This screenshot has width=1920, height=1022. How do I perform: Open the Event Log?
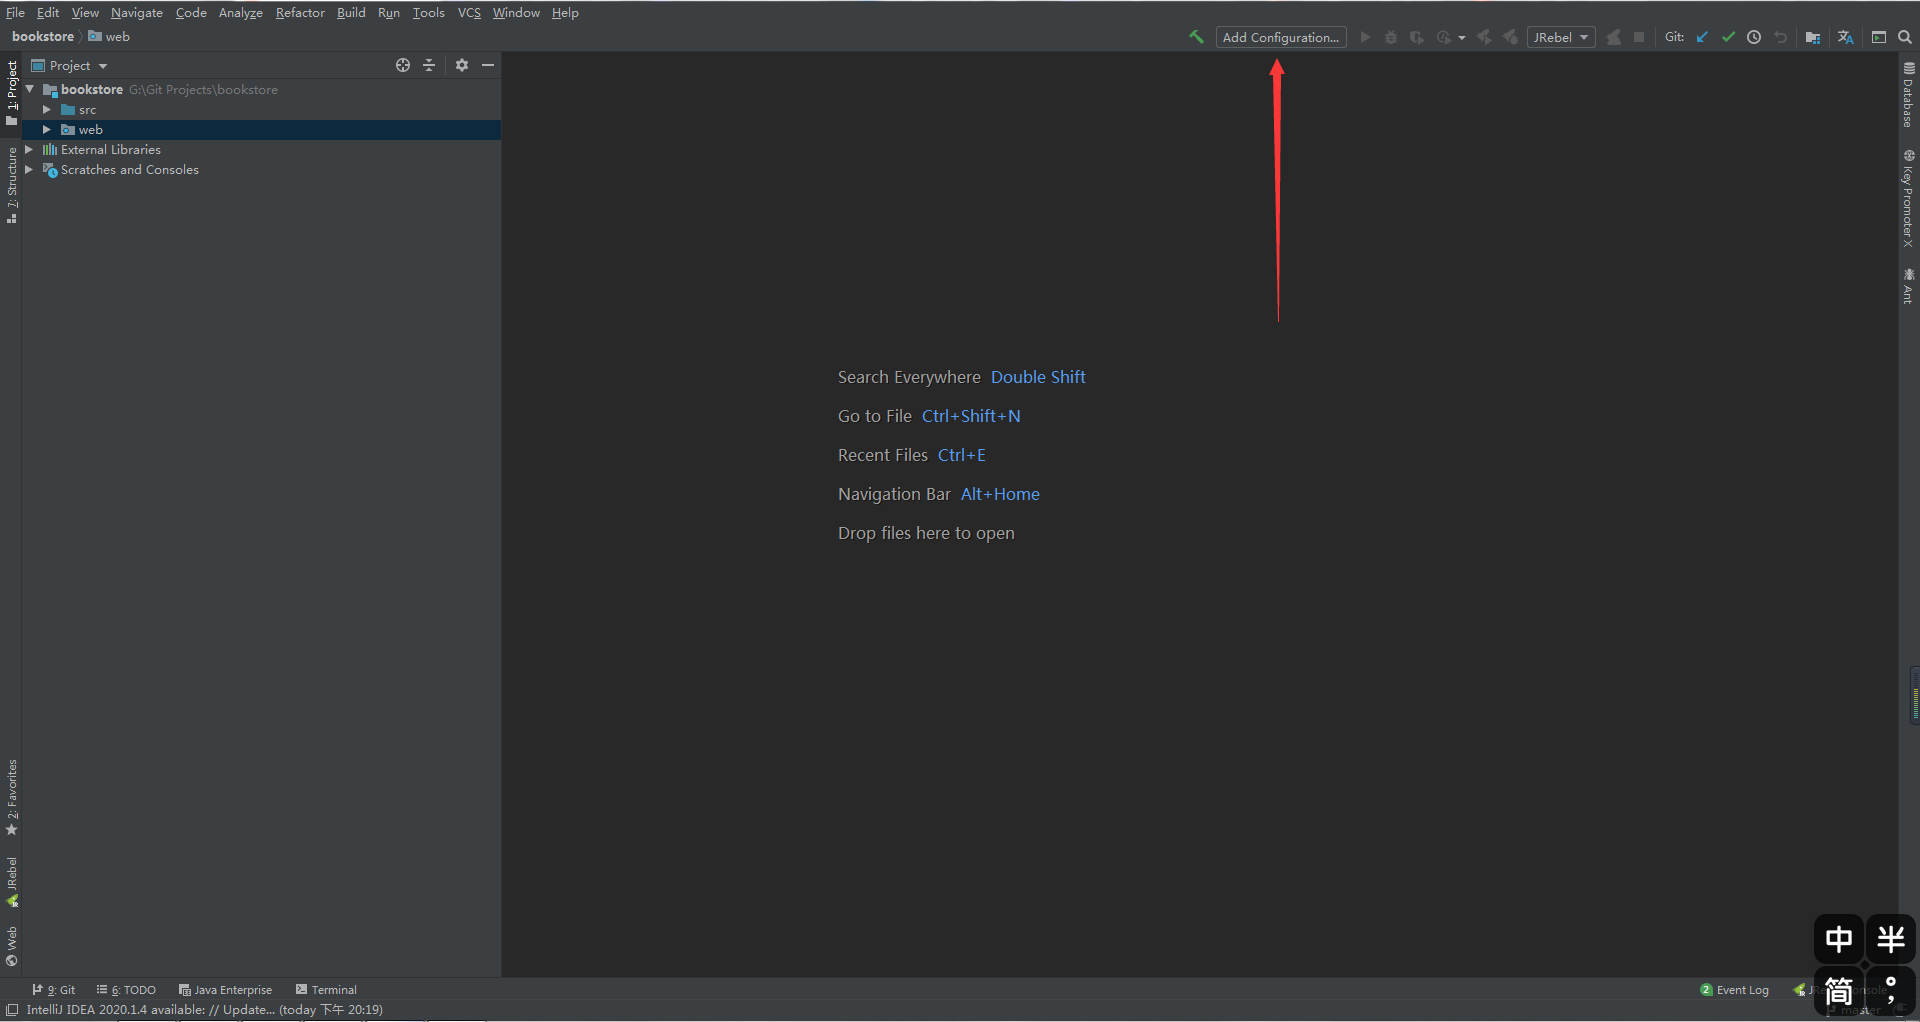pyautogui.click(x=1734, y=990)
